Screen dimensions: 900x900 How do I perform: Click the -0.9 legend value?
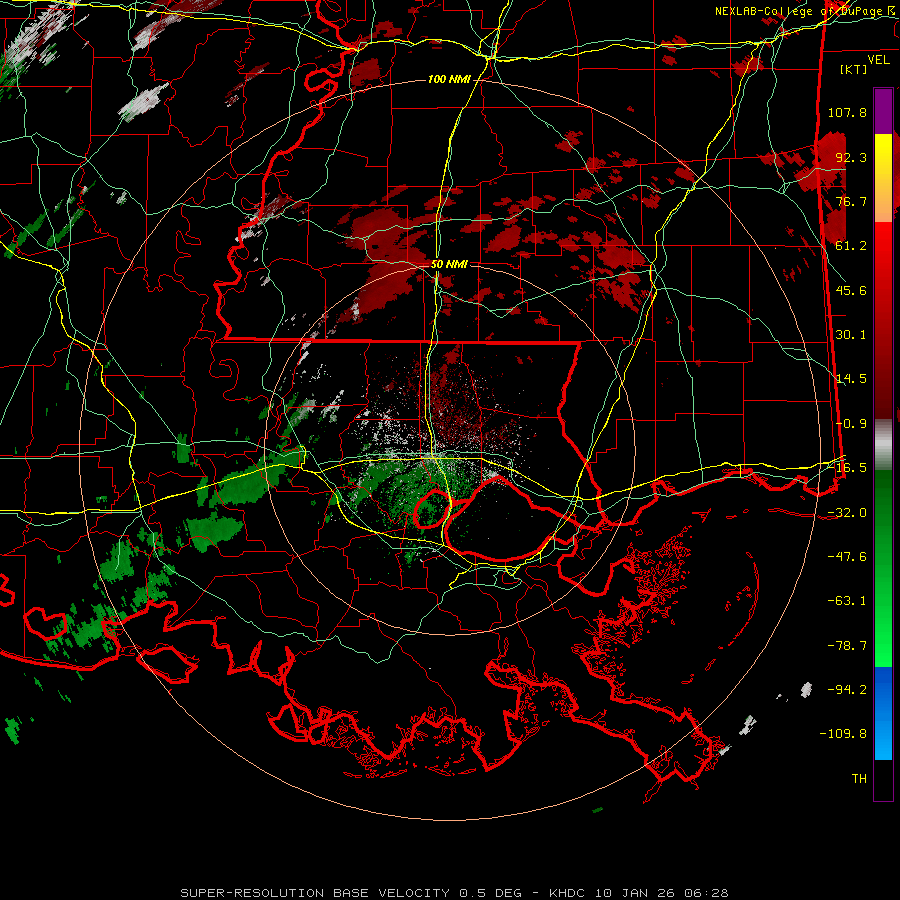[851, 424]
